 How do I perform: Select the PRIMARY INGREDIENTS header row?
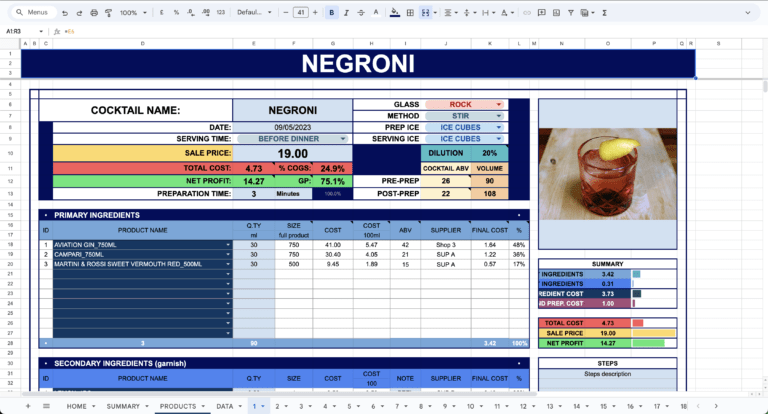284,215
